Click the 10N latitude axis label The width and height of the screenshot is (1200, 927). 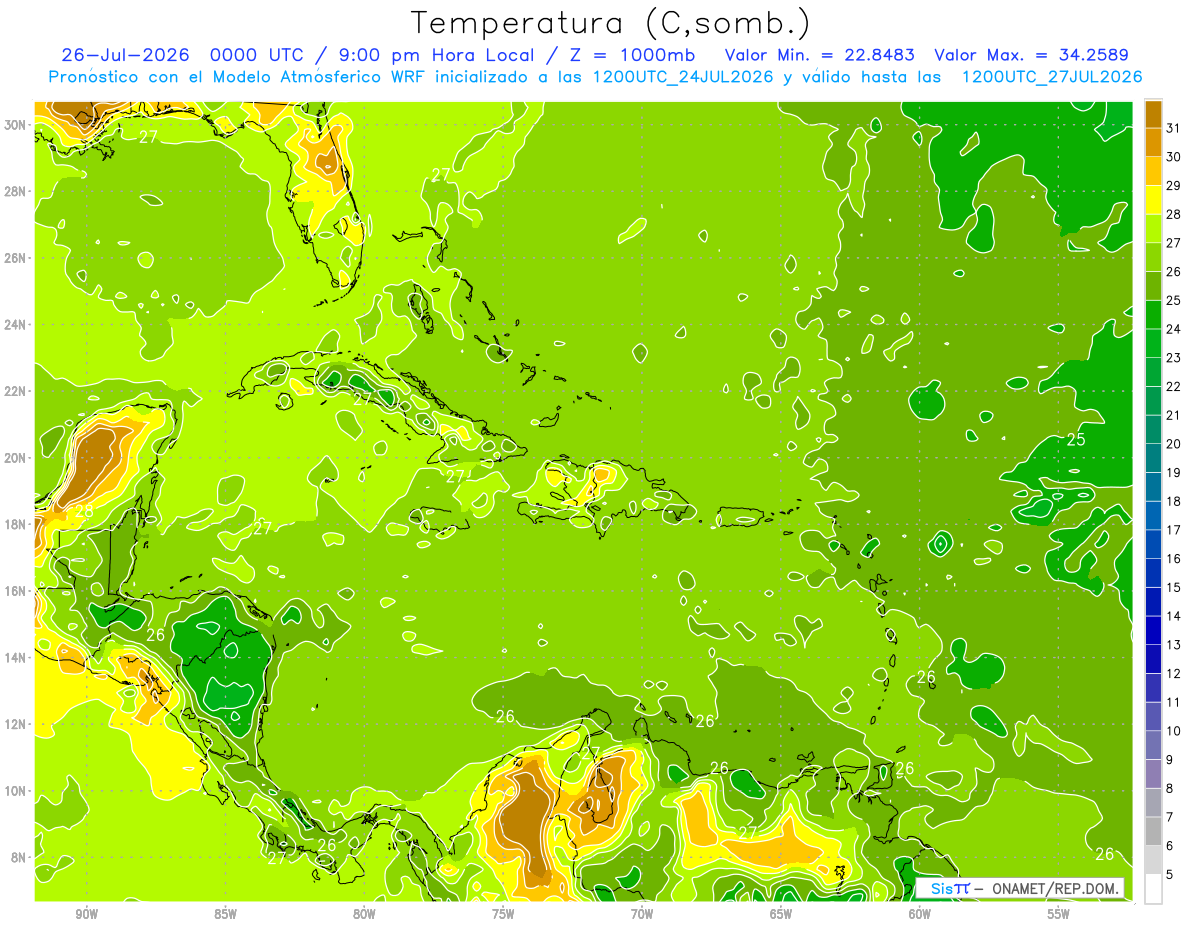tap(16, 790)
